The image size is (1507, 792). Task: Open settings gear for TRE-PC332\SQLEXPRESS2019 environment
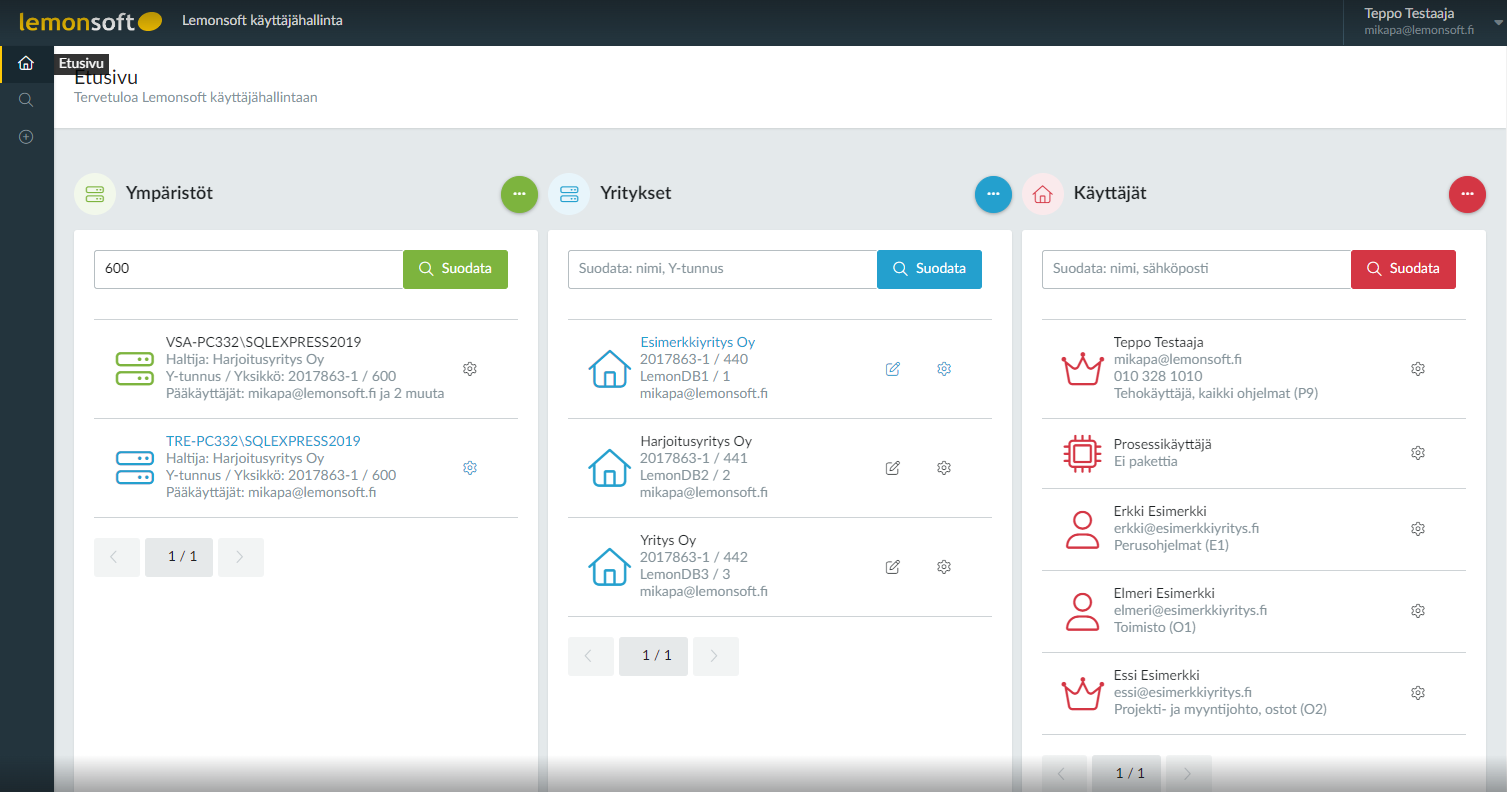click(470, 468)
